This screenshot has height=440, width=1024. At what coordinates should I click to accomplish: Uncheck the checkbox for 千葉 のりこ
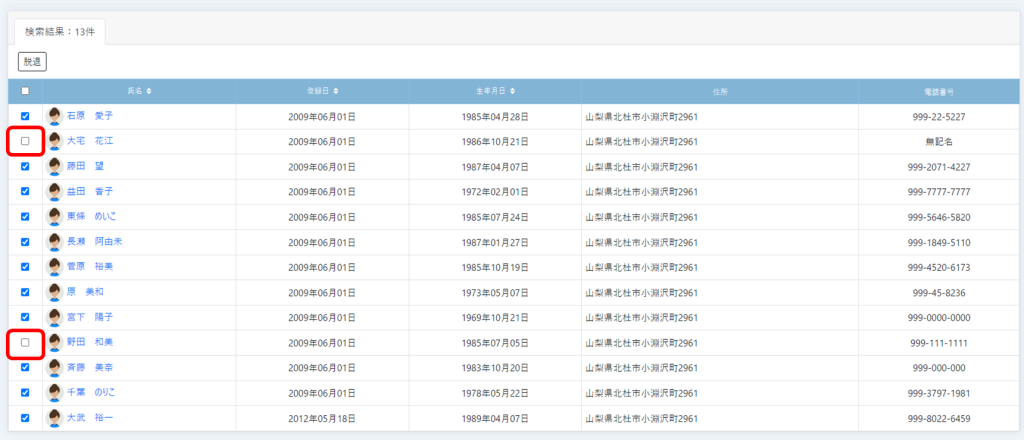pyautogui.click(x=25, y=393)
